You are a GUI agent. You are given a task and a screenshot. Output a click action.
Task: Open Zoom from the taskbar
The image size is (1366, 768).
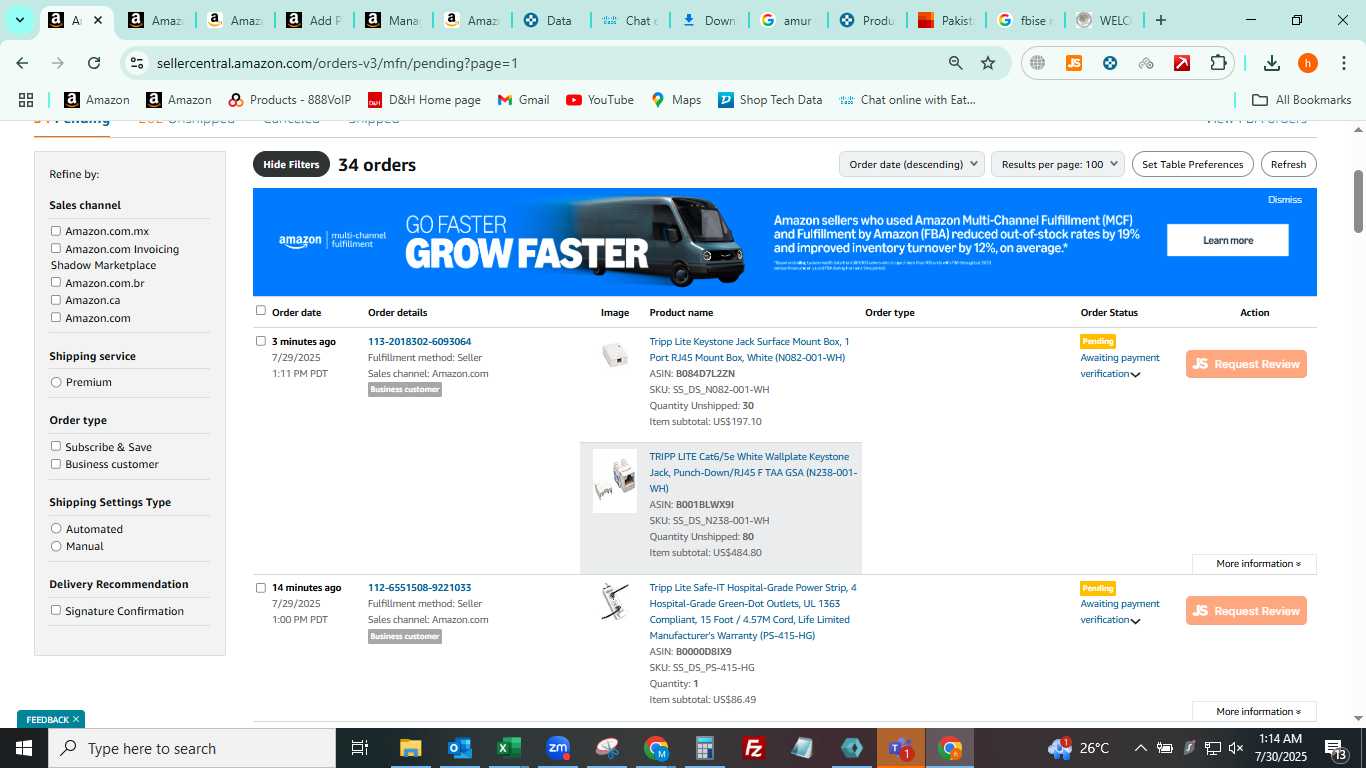[x=558, y=748]
